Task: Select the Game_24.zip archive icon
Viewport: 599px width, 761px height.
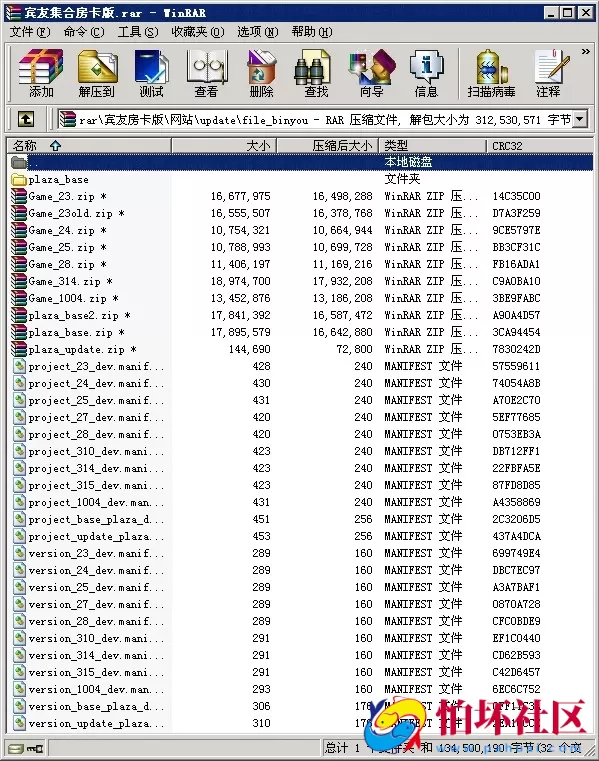Action: pos(18,231)
